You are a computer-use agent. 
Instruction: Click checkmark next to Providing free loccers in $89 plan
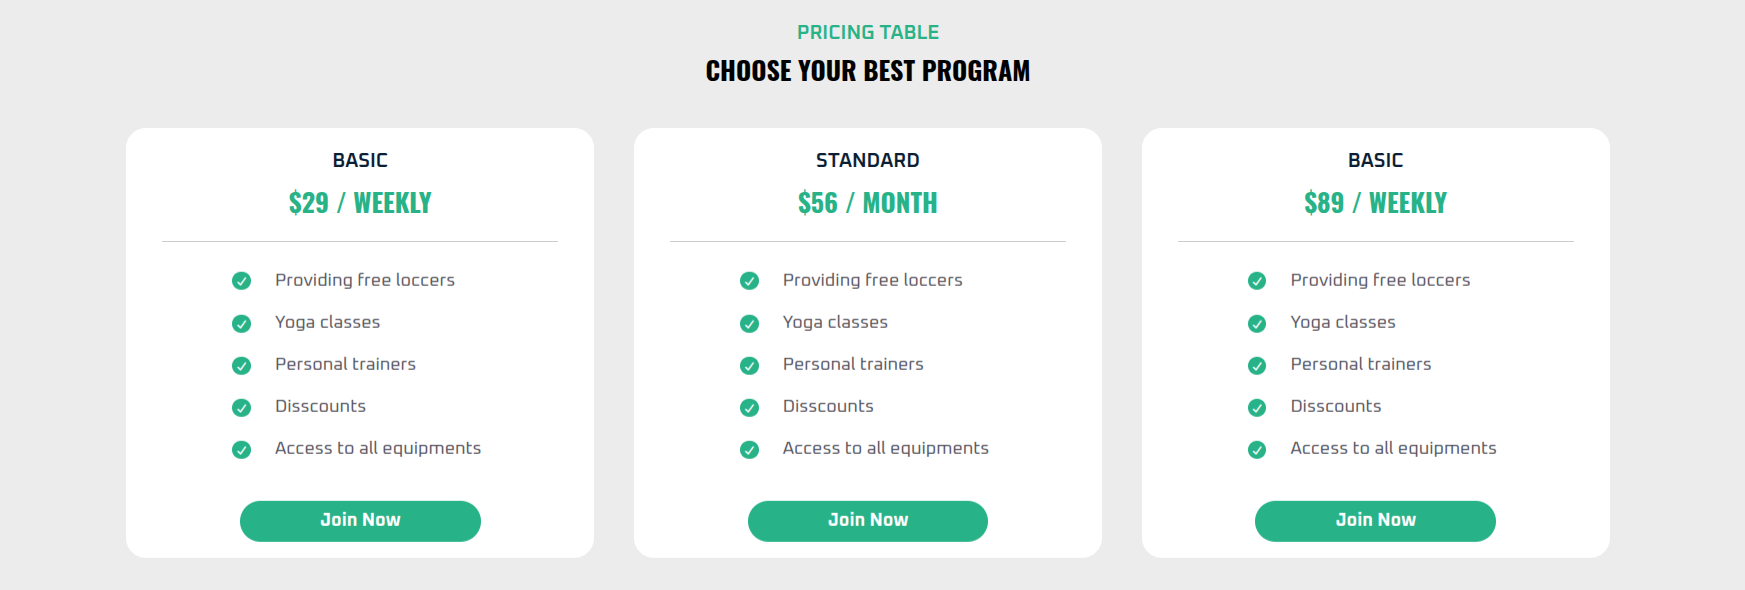point(1257,281)
